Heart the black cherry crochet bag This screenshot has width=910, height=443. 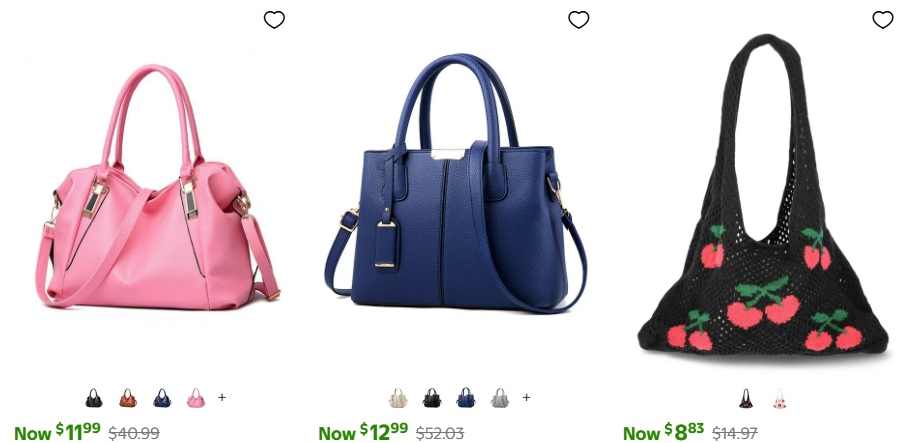(883, 20)
